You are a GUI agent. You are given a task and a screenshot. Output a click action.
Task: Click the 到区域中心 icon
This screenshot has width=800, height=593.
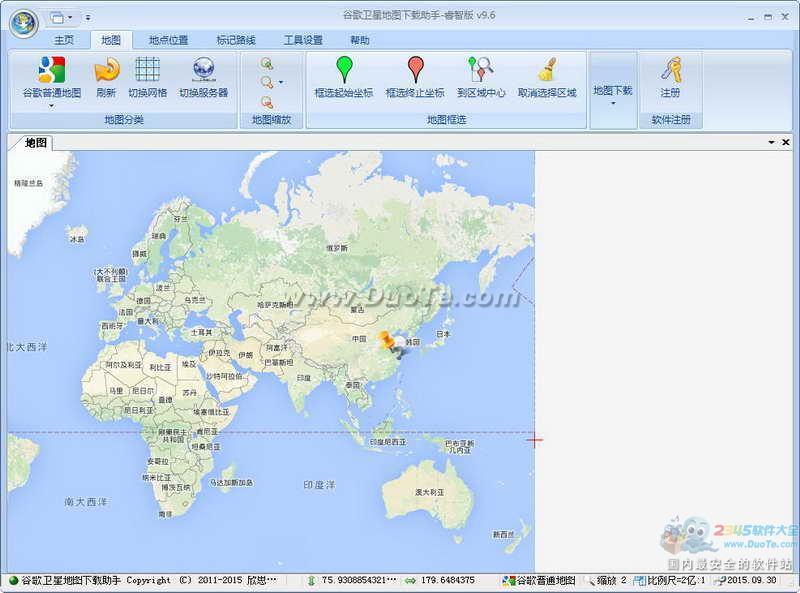coord(481,69)
